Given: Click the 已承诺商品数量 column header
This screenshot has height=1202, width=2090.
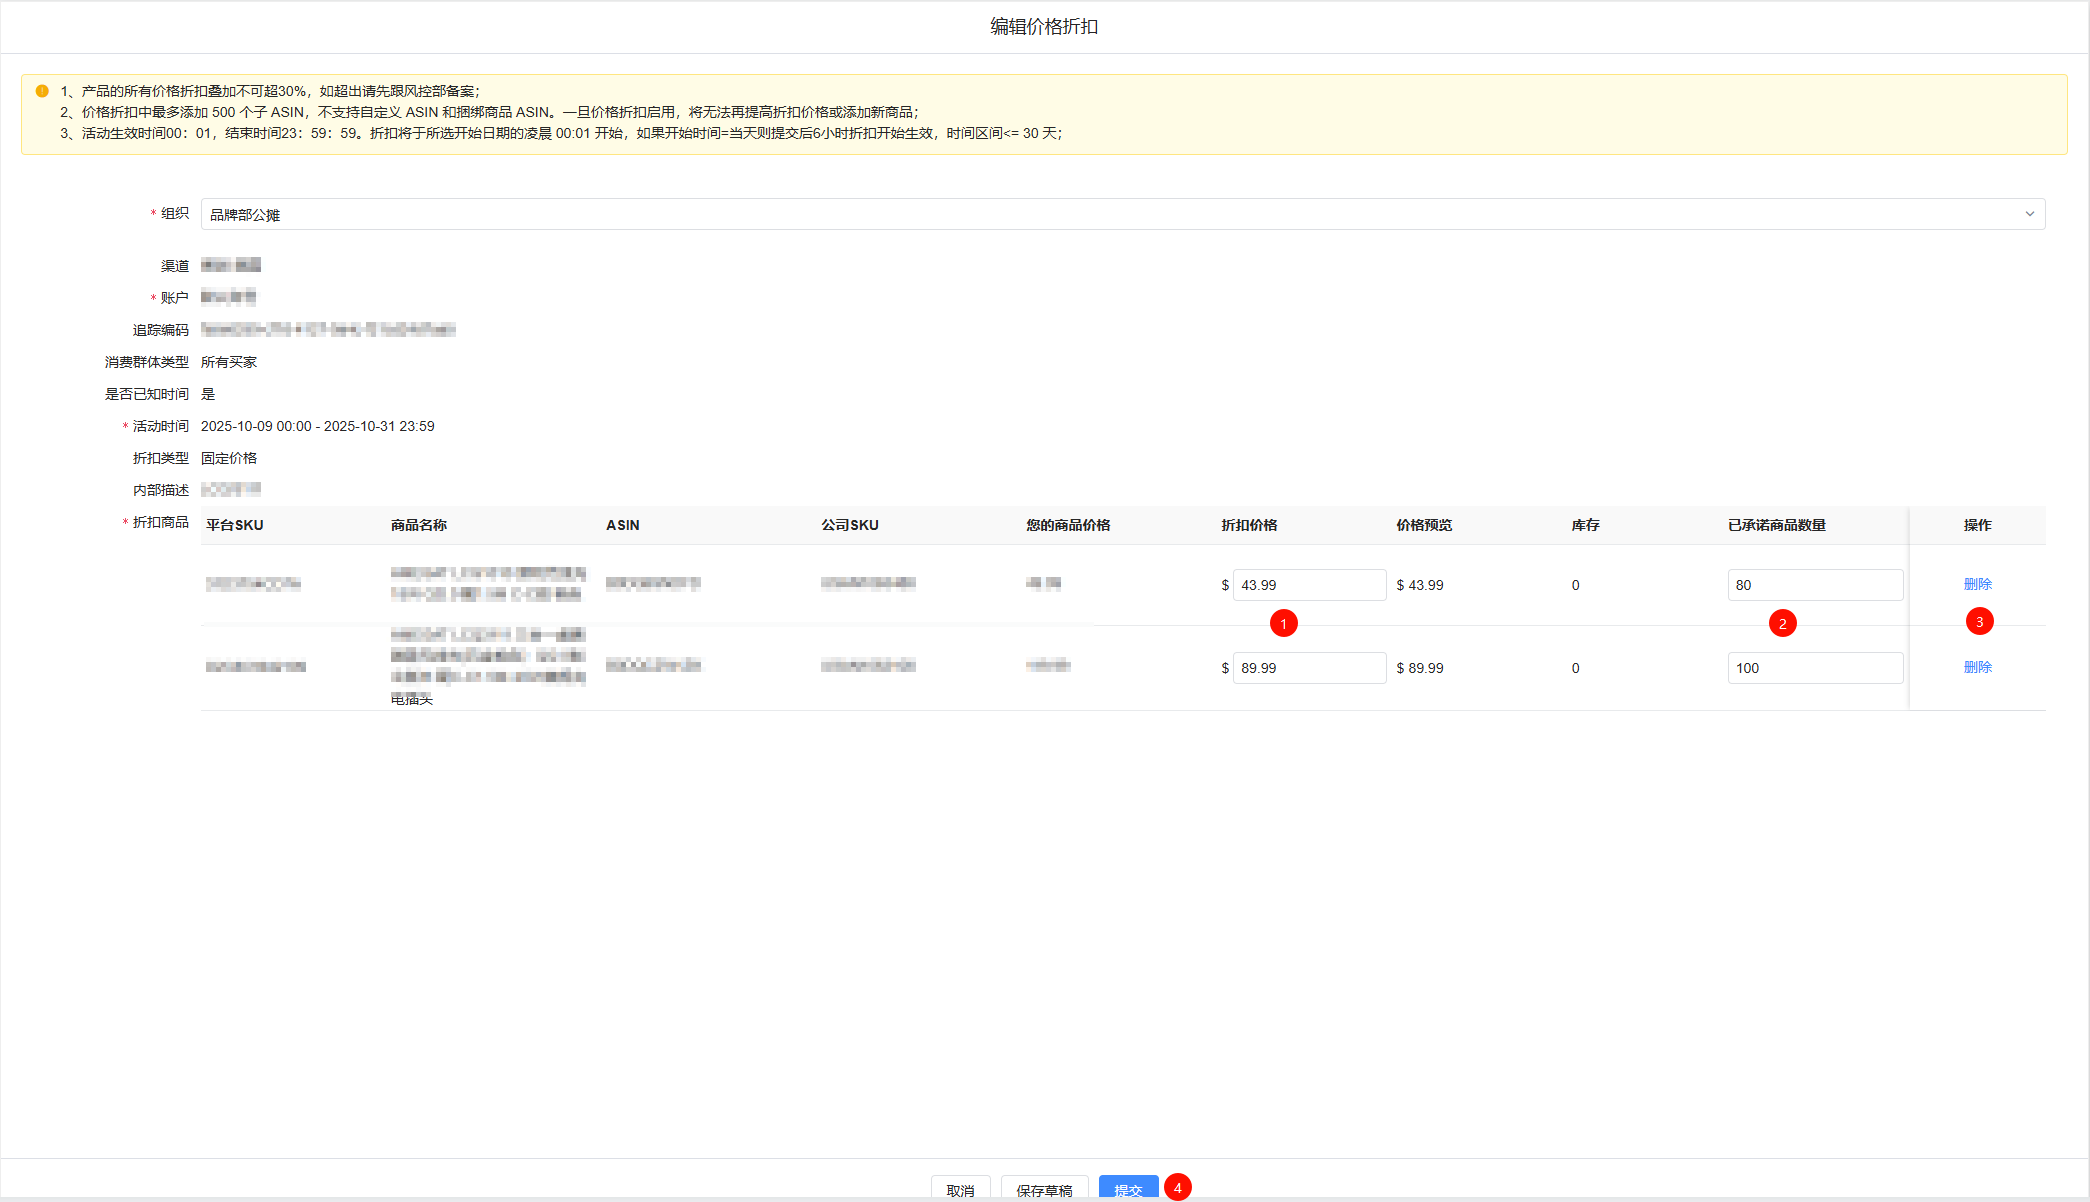Looking at the screenshot, I should (x=1776, y=525).
